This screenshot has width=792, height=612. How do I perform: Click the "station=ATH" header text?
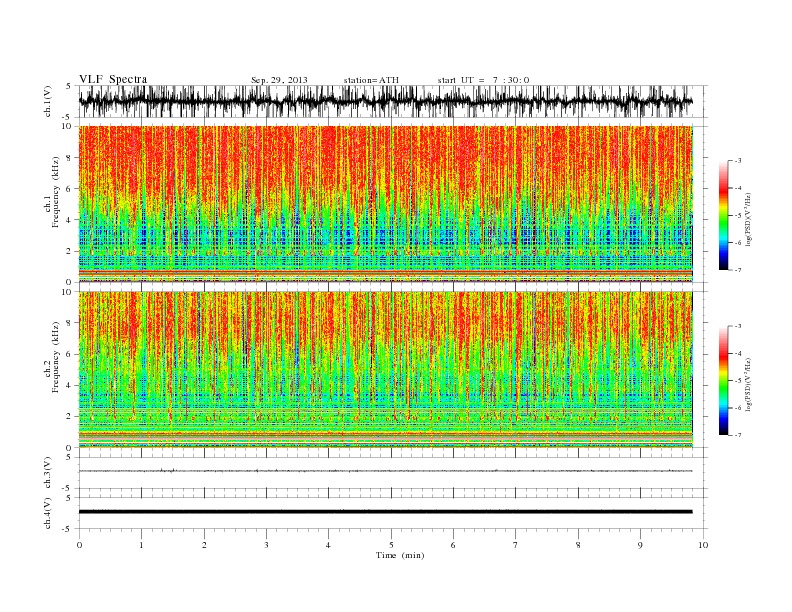tap(371, 80)
